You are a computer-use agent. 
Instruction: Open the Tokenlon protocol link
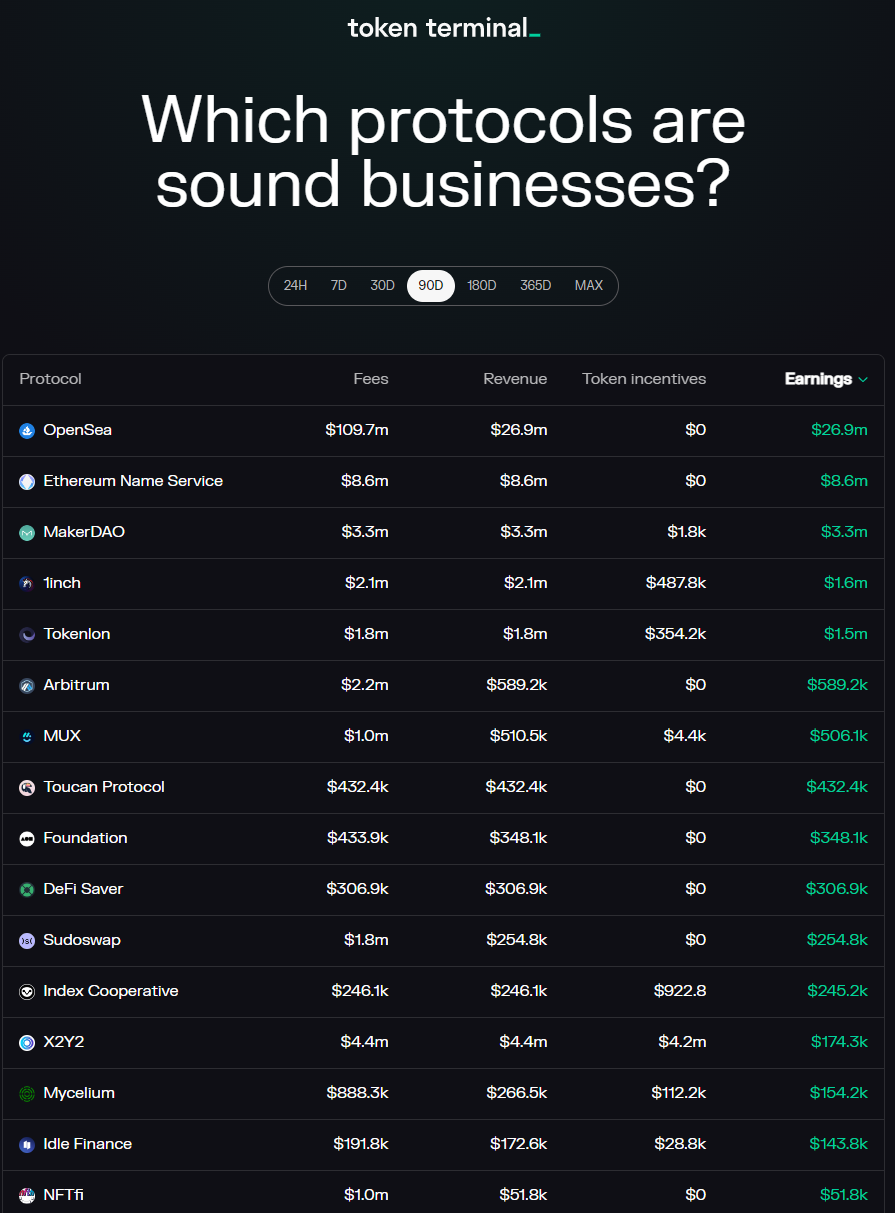(x=77, y=634)
